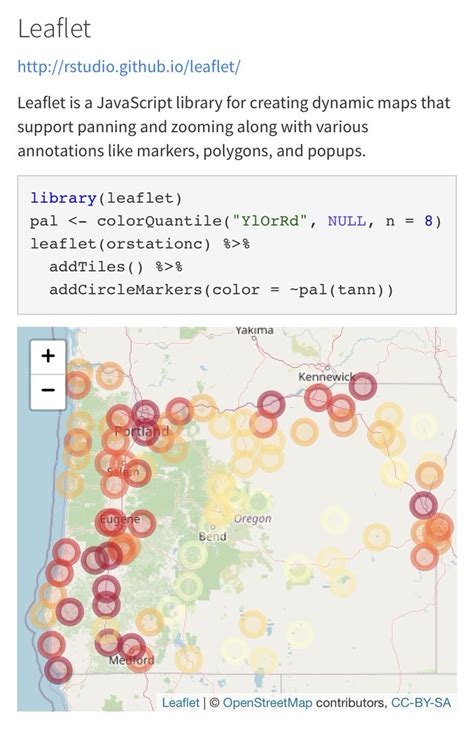Click the Kennewick city label
Viewport: 474px width, 731px height.
[326, 377]
